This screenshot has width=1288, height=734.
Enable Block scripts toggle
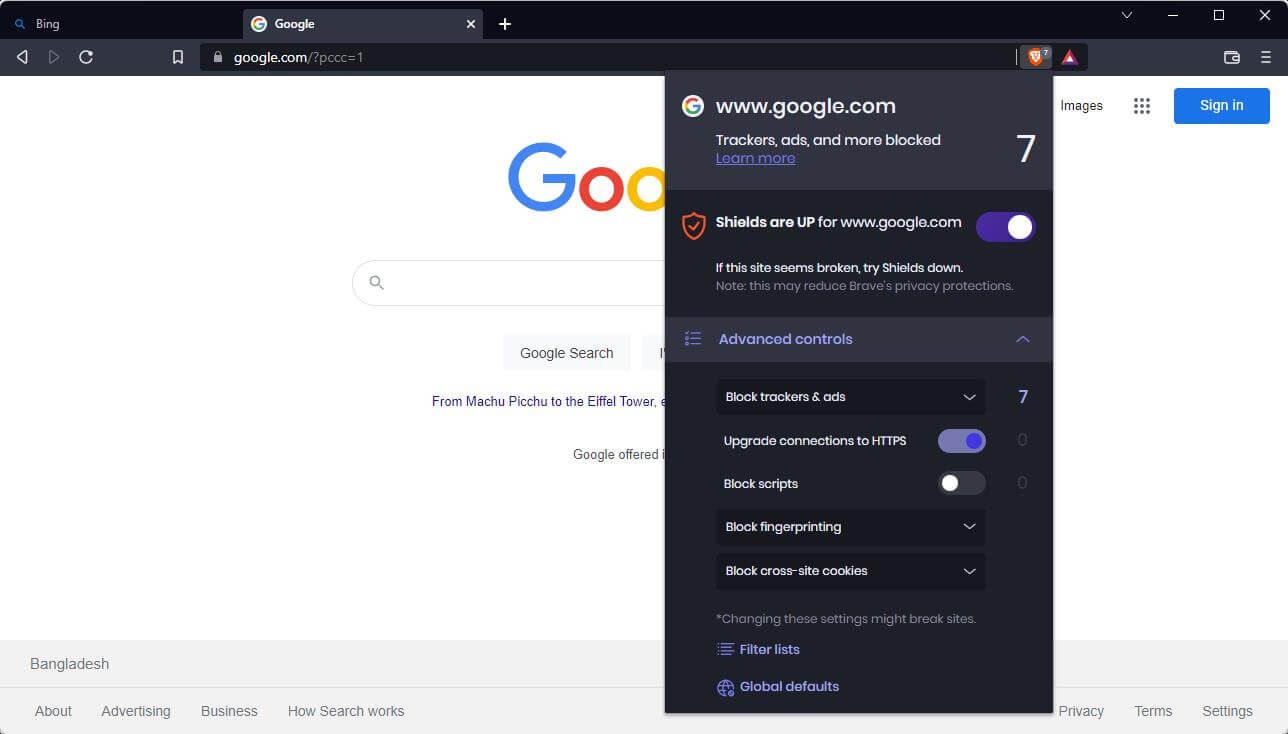tap(962, 484)
